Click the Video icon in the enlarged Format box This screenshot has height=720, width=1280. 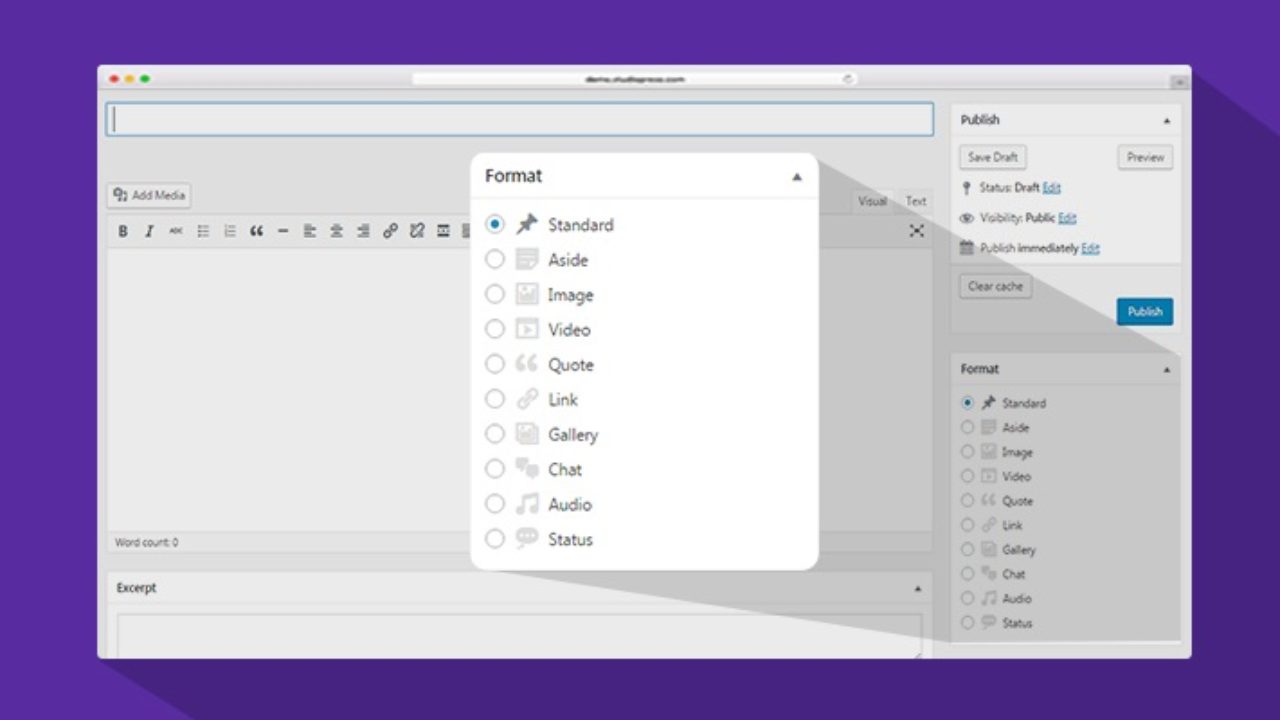[527, 329]
